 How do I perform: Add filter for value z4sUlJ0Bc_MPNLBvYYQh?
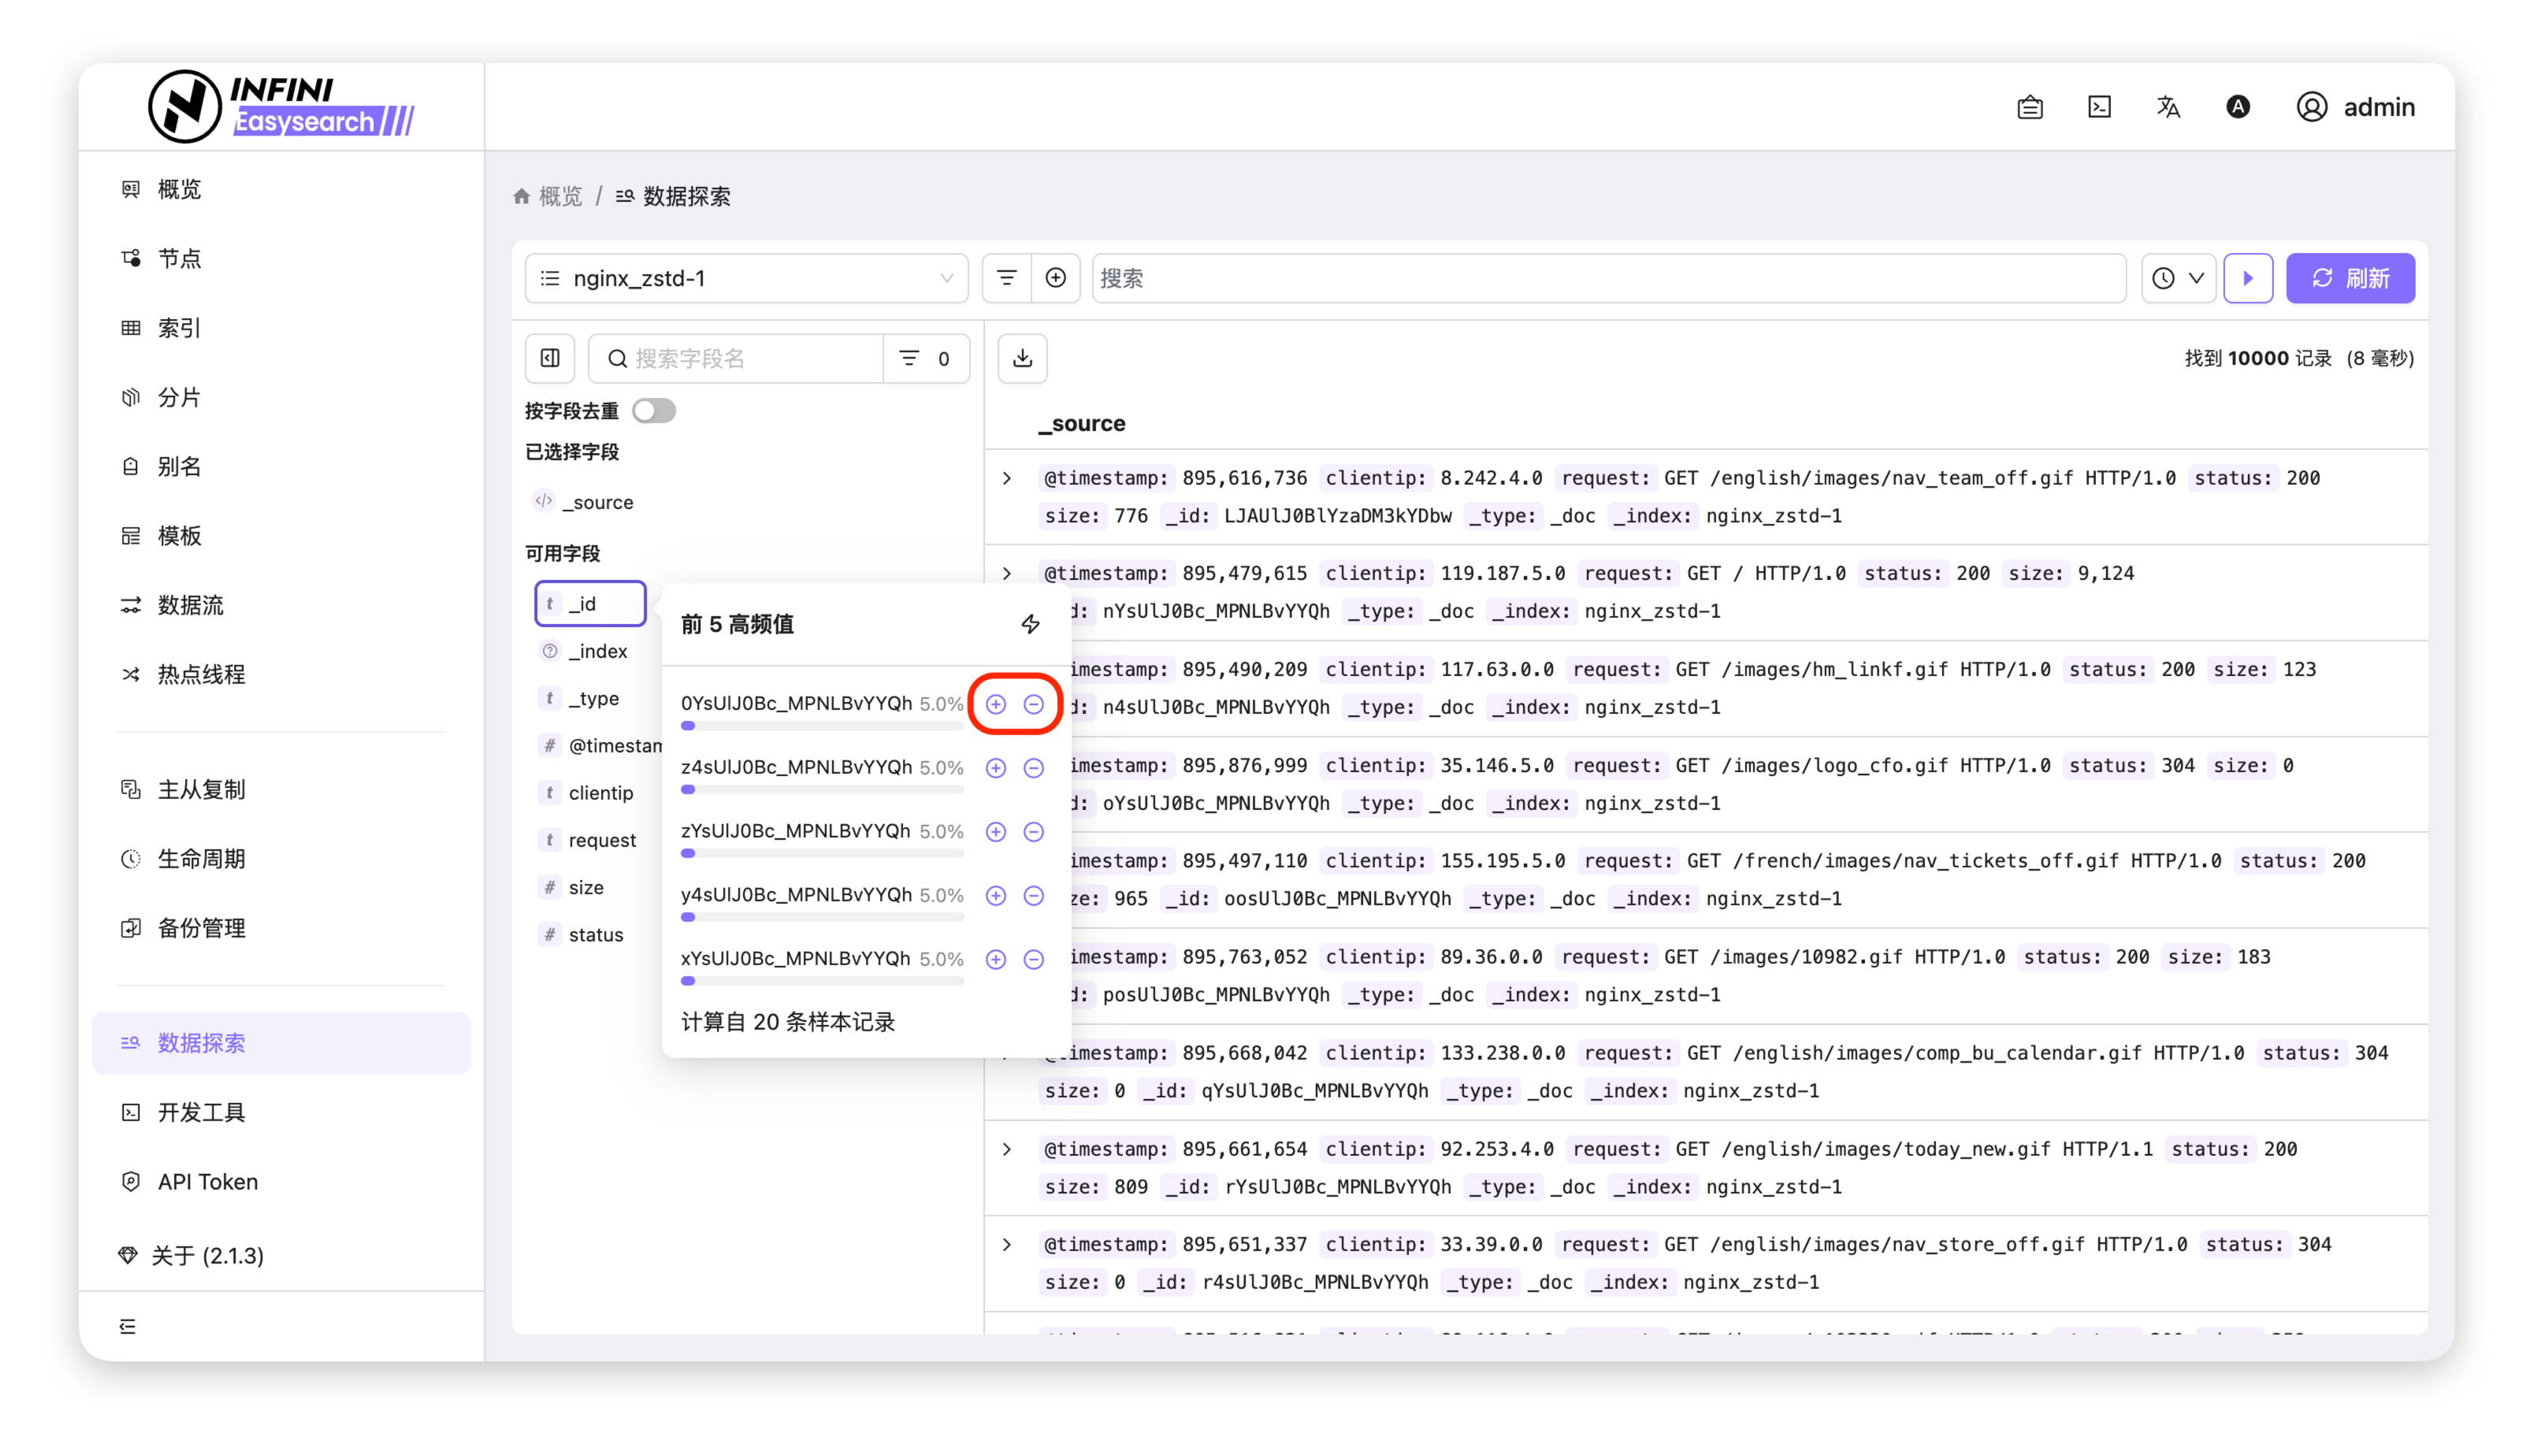(995, 768)
